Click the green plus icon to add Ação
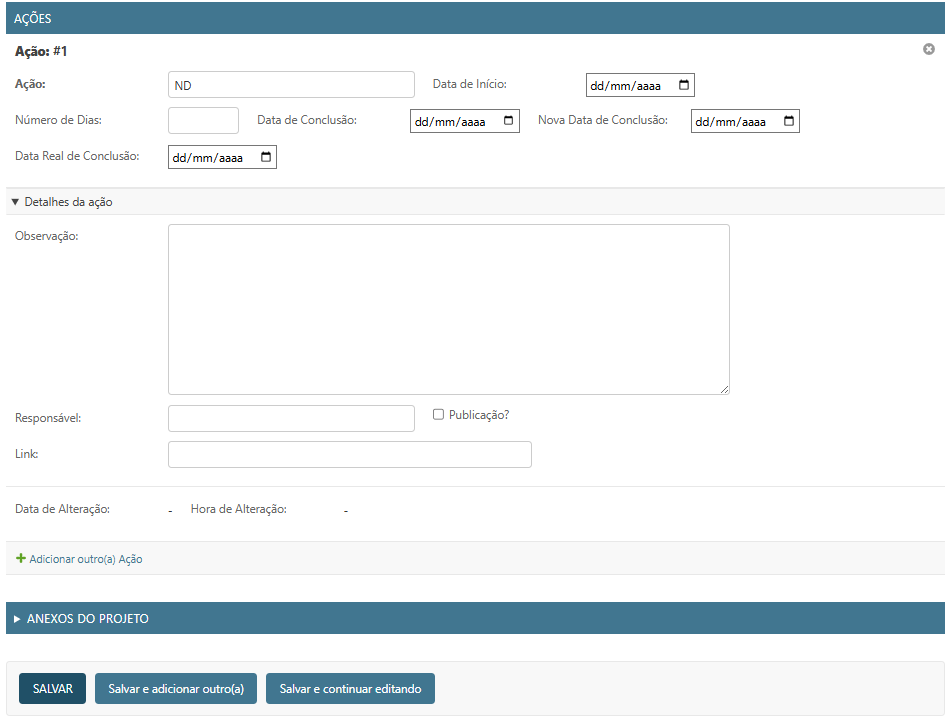This screenshot has height=724, width=950. (x=21, y=558)
